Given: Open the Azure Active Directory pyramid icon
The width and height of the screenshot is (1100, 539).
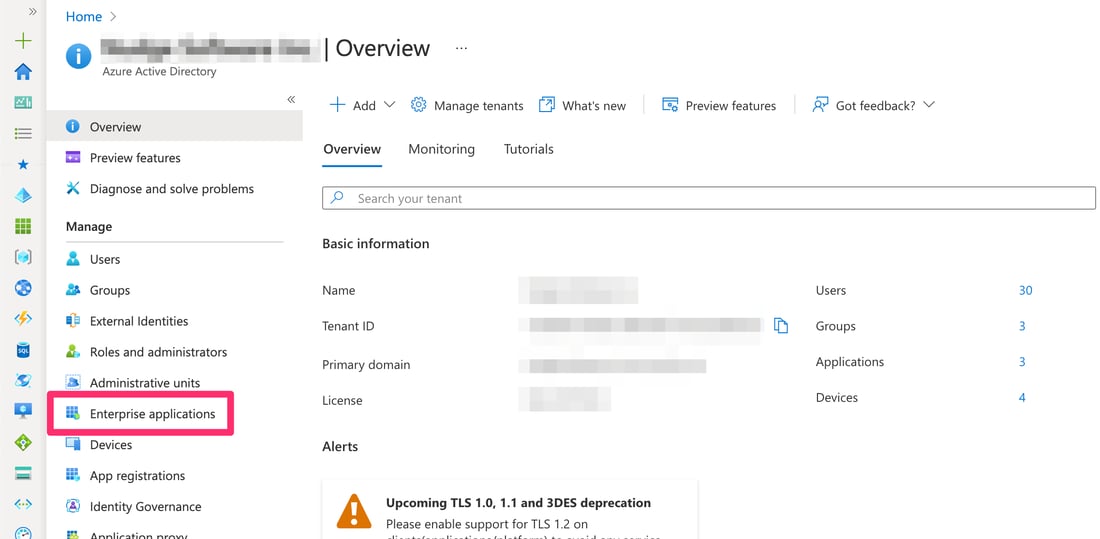Looking at the screenshot, I should (23, 195).
